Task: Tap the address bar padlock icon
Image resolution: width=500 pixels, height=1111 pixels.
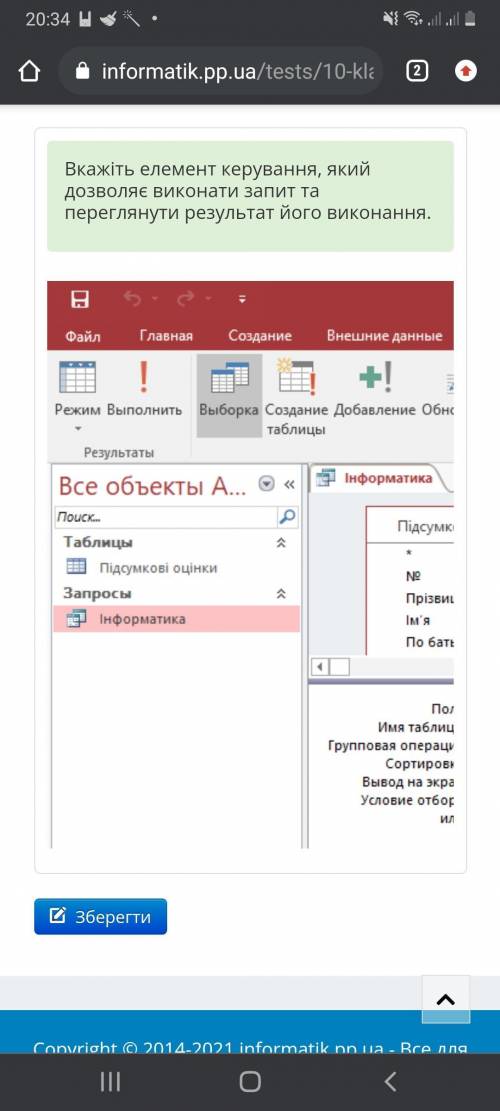Action: pyautogui.click(x=84, y=71)
